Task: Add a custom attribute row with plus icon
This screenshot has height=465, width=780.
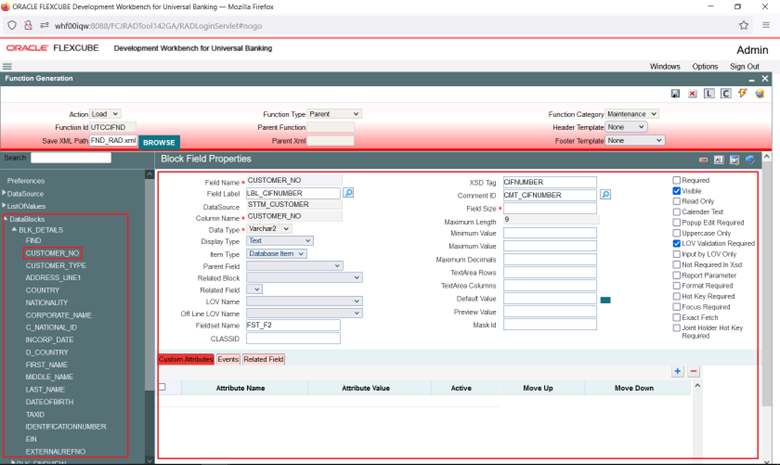Action: pos(678,372)
